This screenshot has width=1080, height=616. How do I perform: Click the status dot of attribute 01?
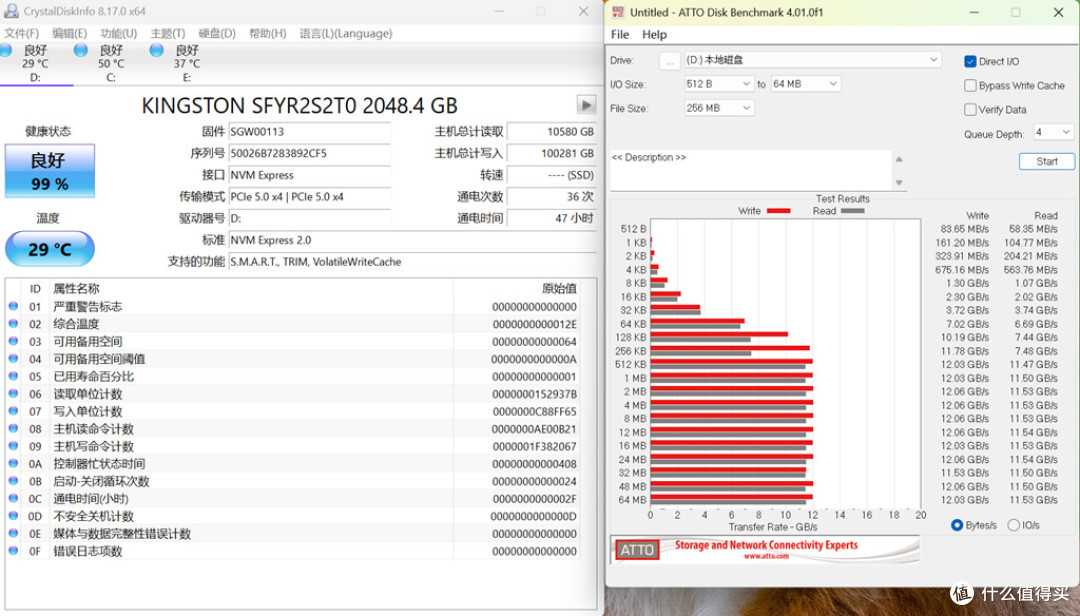click(13, 306)
